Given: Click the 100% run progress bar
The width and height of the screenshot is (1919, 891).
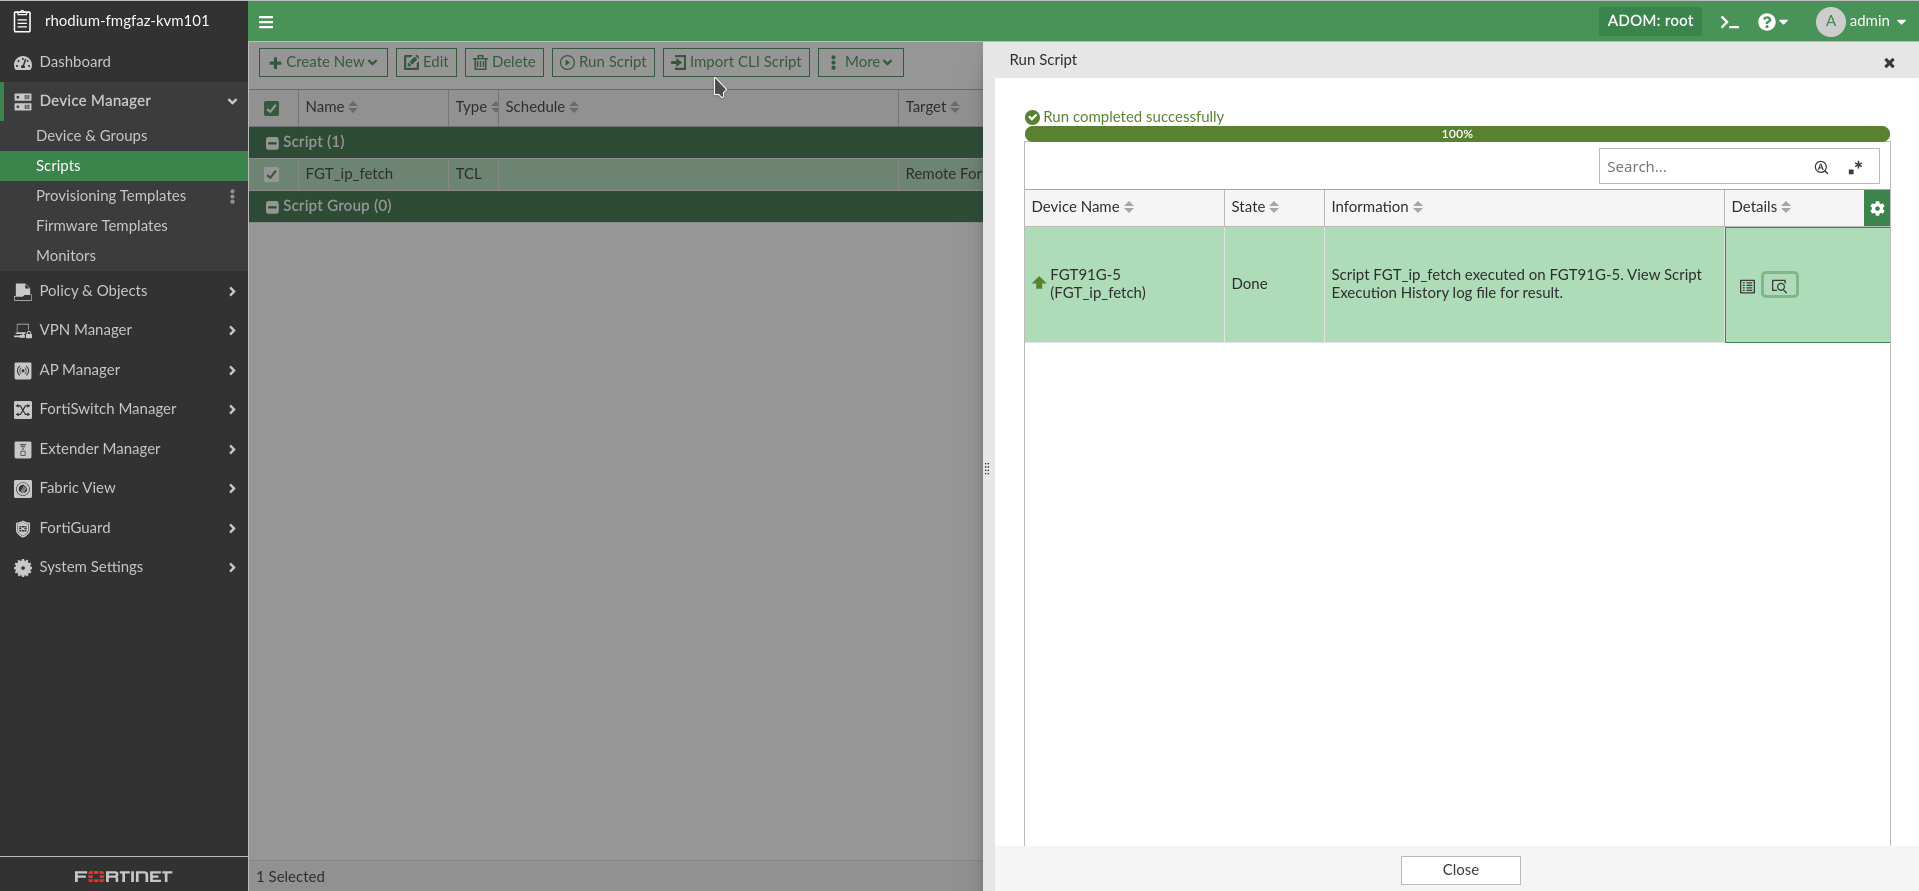Looking at the screenshot, I should click(1457, 134).
